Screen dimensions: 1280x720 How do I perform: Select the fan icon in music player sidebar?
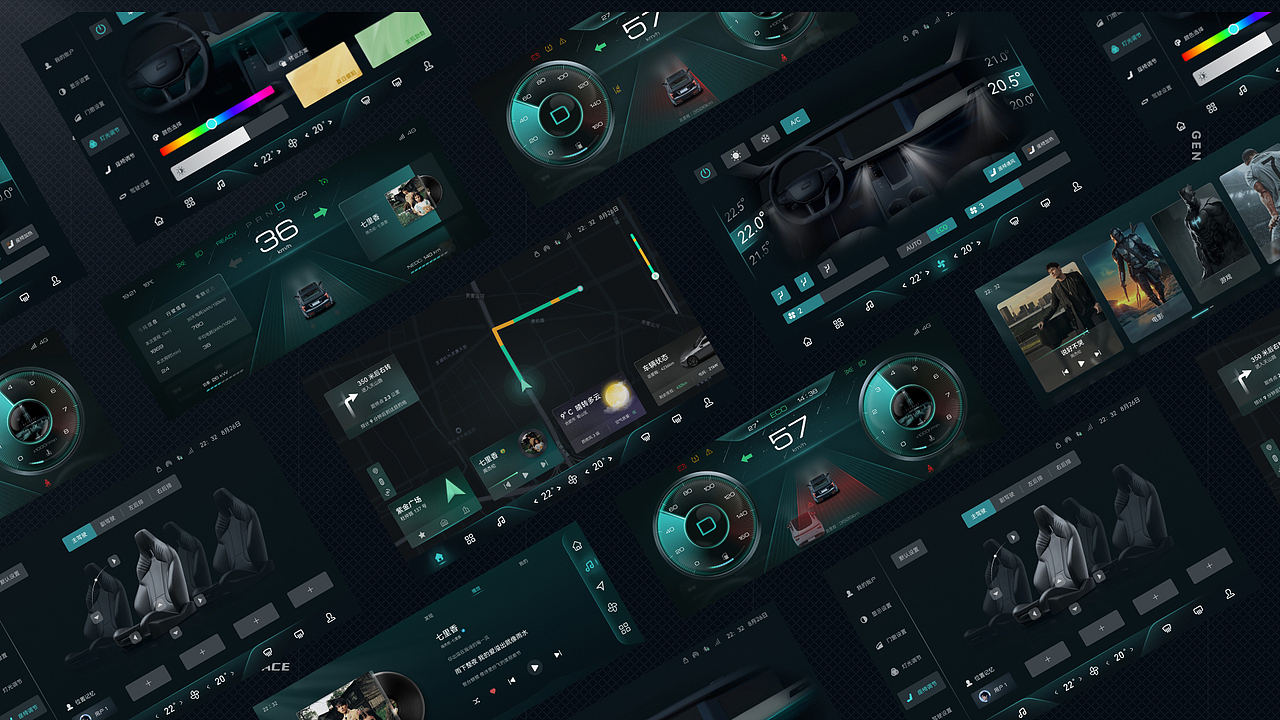[x=613, y=607]
